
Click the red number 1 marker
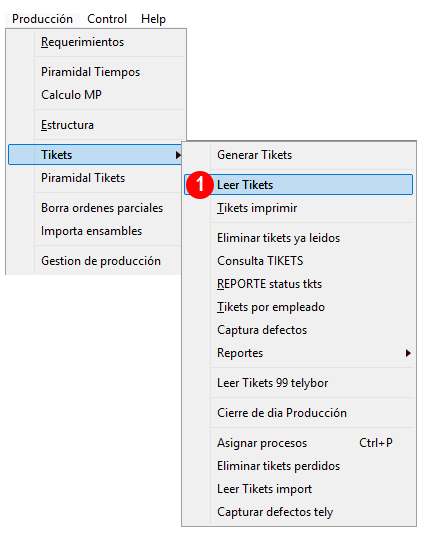pyautogui.click(x=200, y=185)
